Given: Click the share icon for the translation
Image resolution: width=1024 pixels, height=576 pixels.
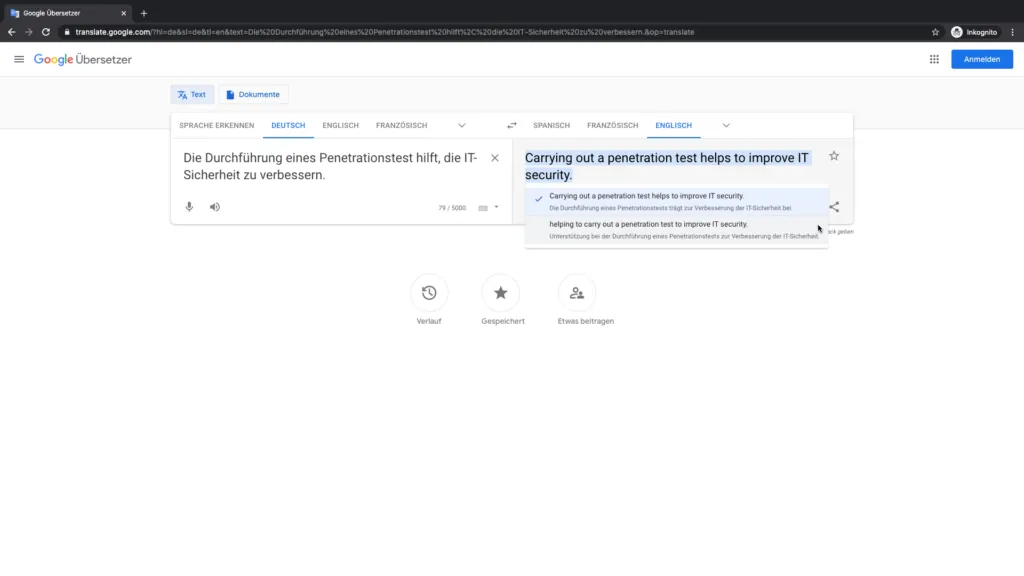Looking at the screenshot, I should pyautogui.click(x=834, y=207).
